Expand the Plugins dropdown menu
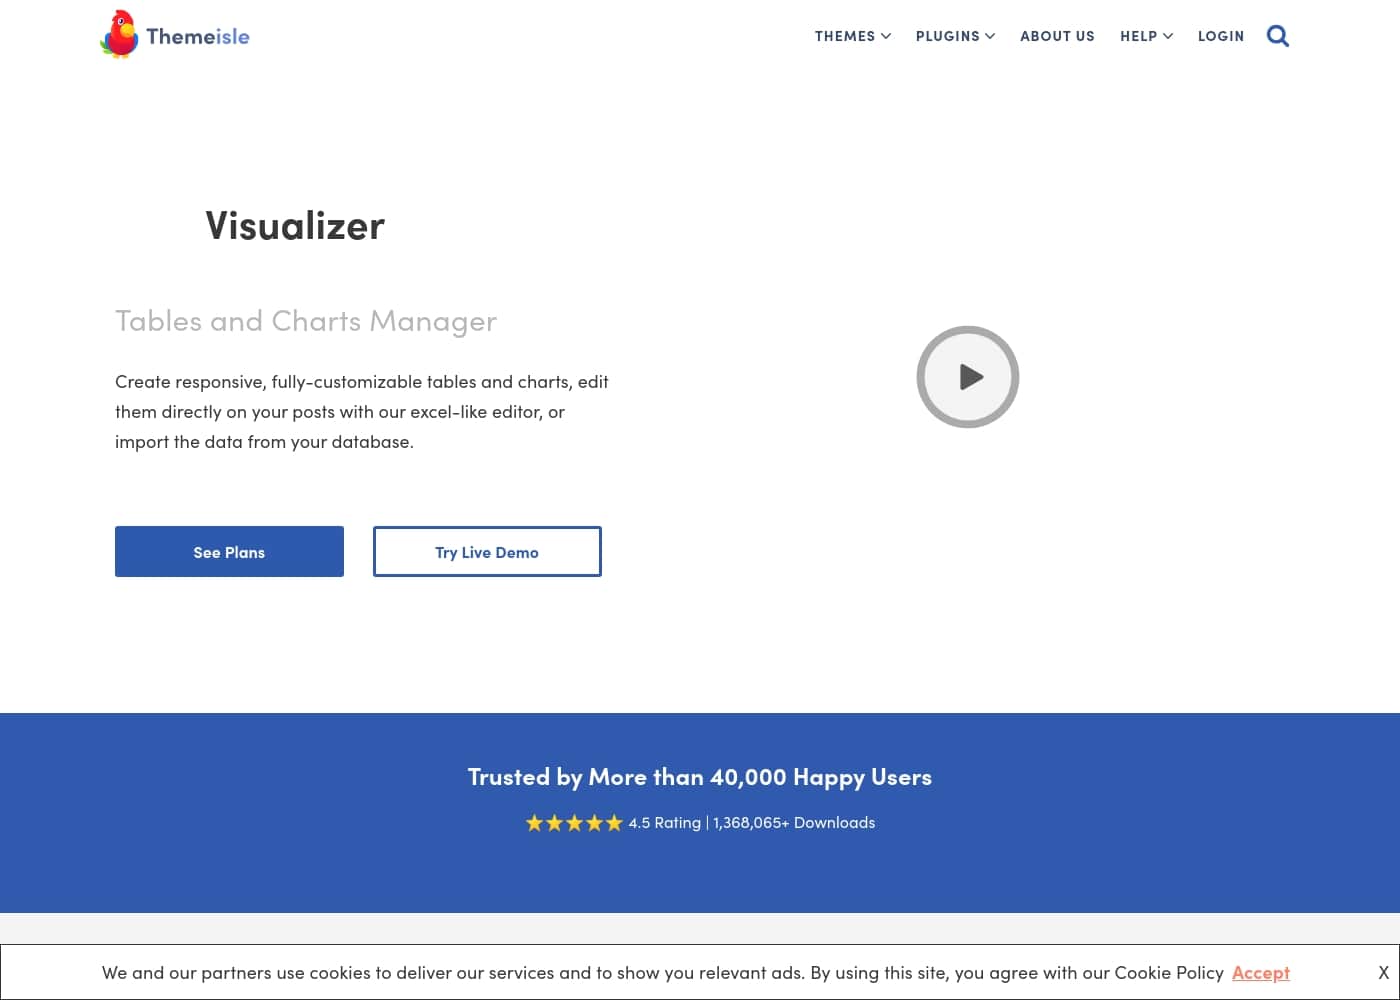The image size is (1400, 1000). [x=955, y=36]
